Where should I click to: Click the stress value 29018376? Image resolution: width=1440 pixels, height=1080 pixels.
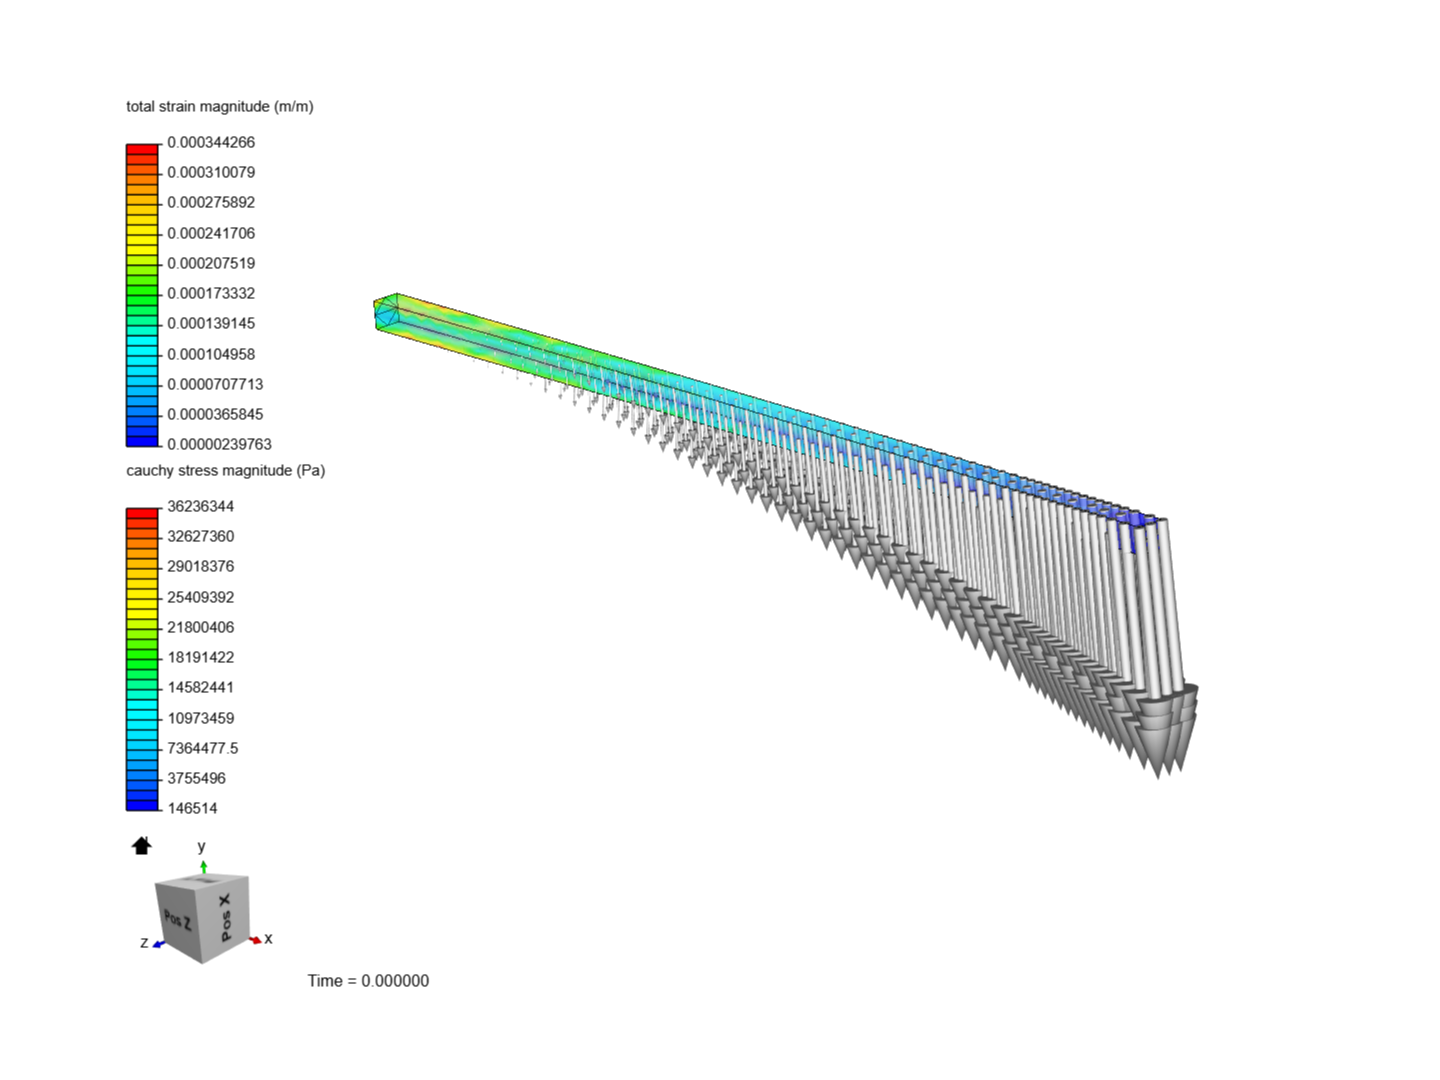(x=200, y=566)
